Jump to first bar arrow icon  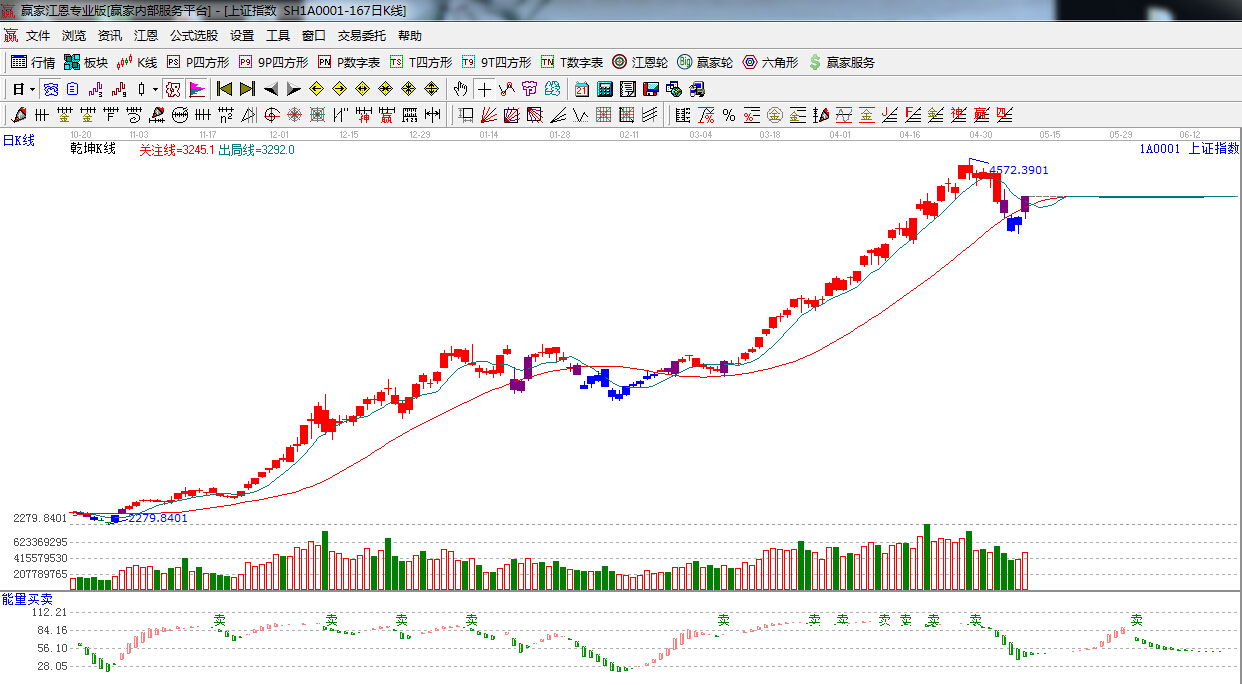coord(224,89)
